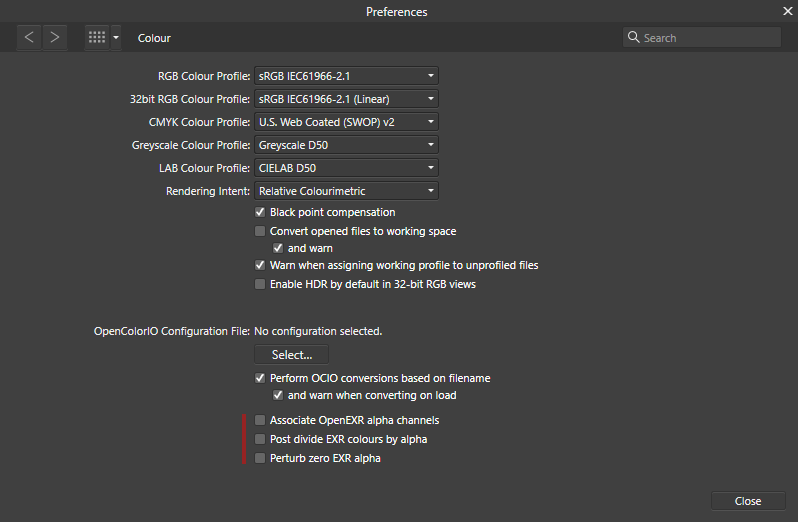Go back with the left arrow button

[x=29, y=38]
